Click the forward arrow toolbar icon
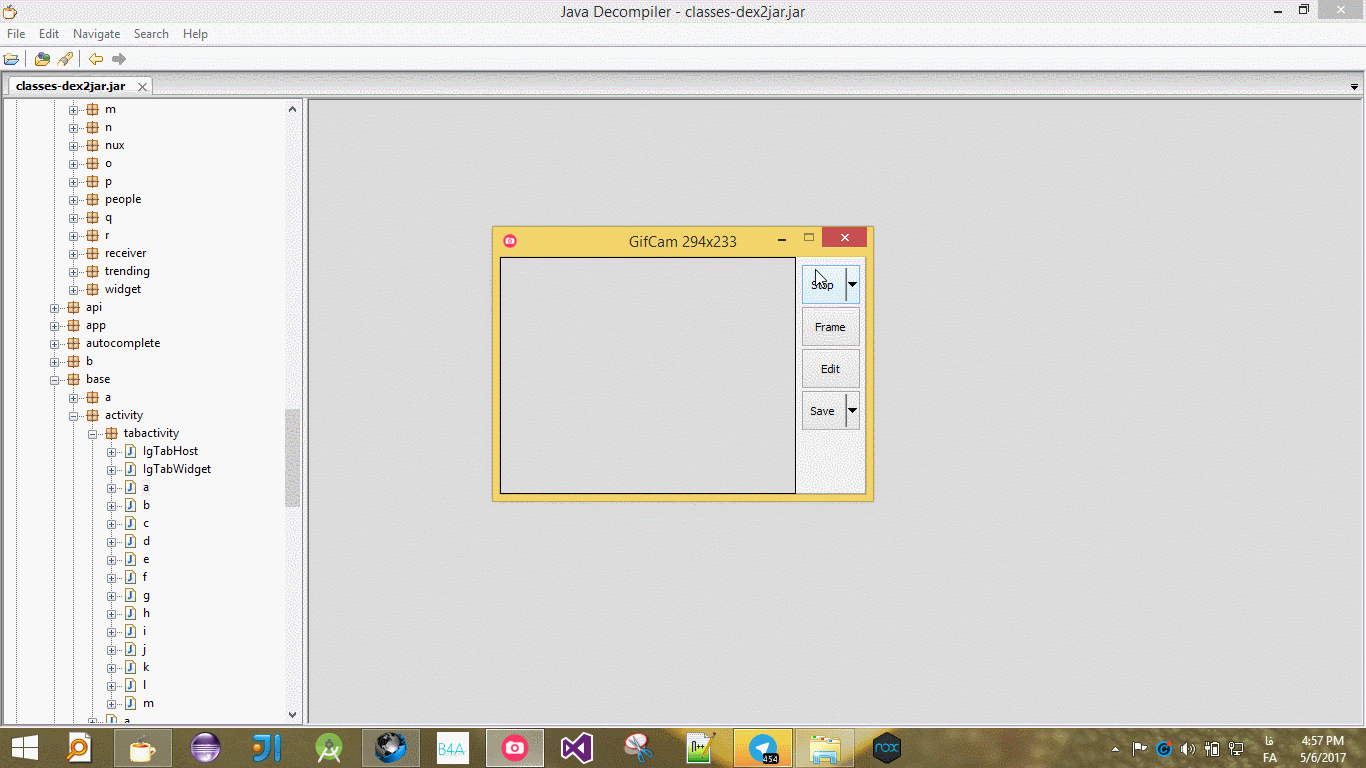The image size is (1366, 768). coord(119,59)
